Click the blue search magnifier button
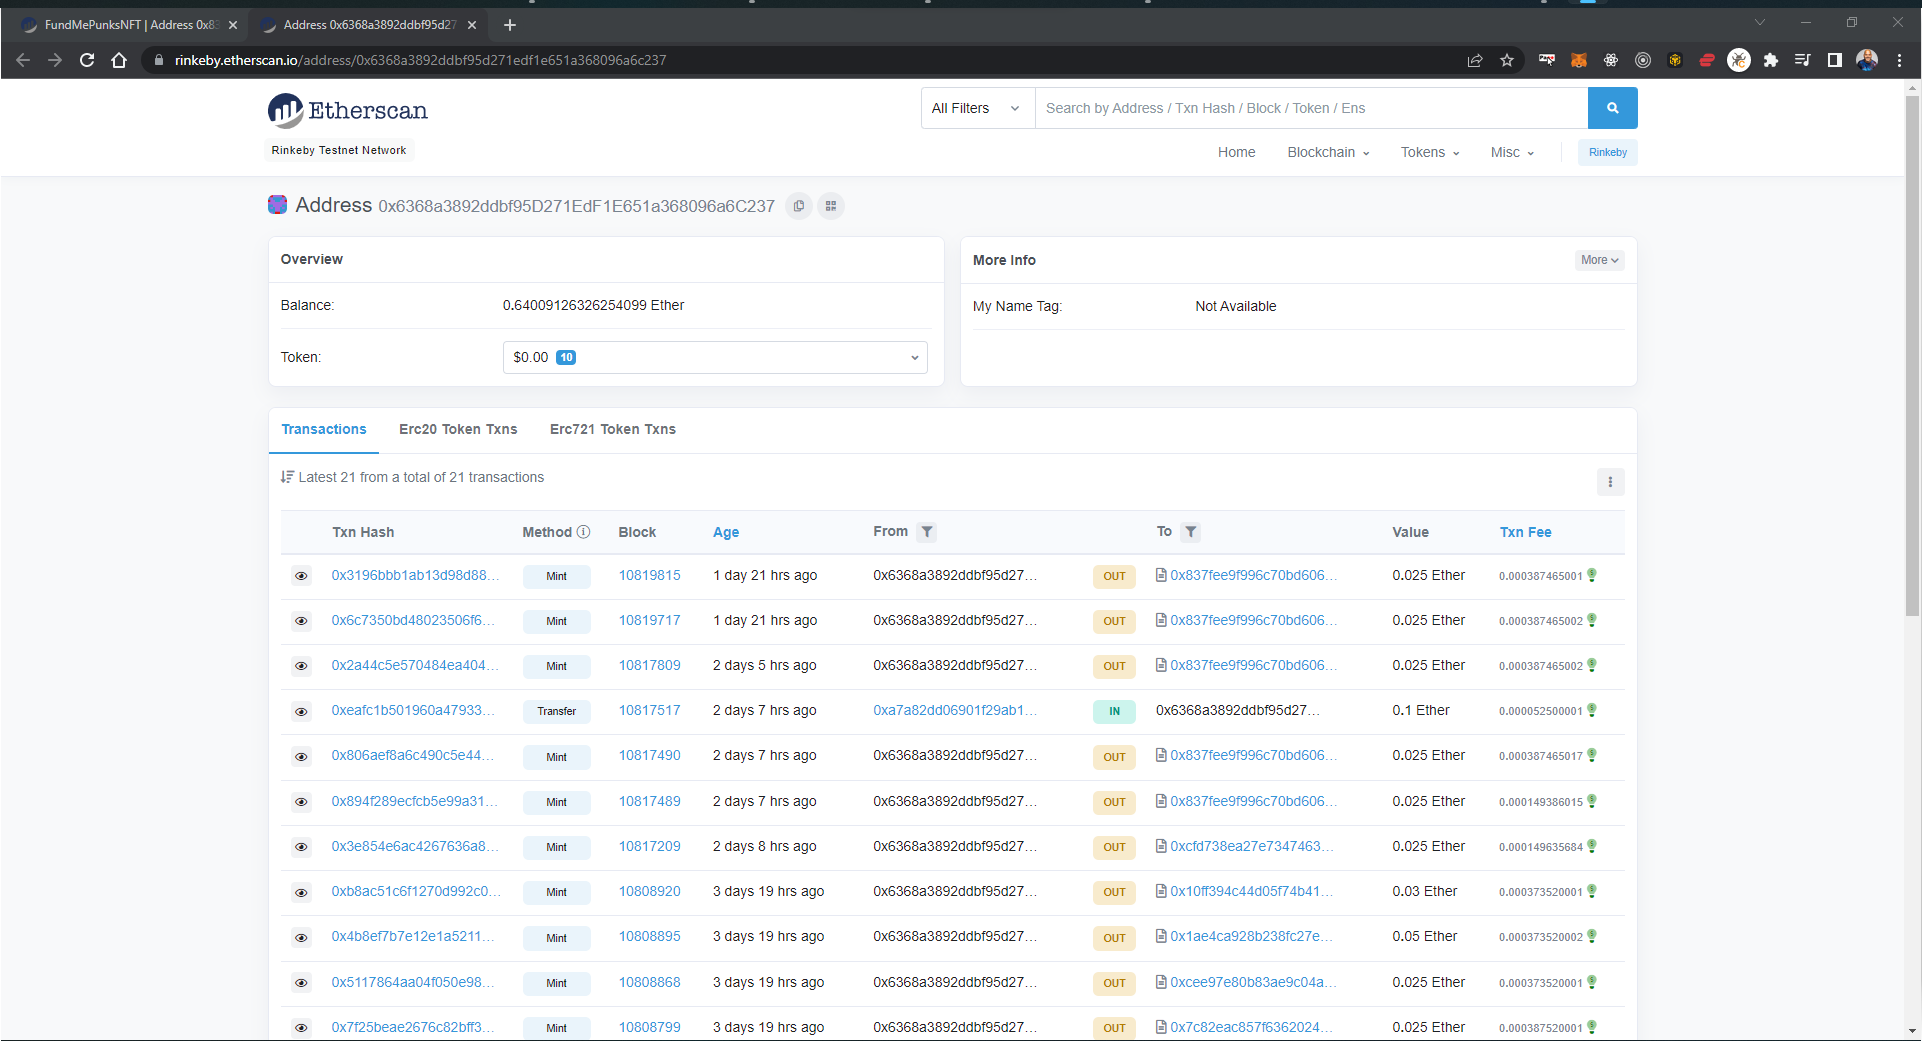Screen dimensions: 1922x1041 1612,108
